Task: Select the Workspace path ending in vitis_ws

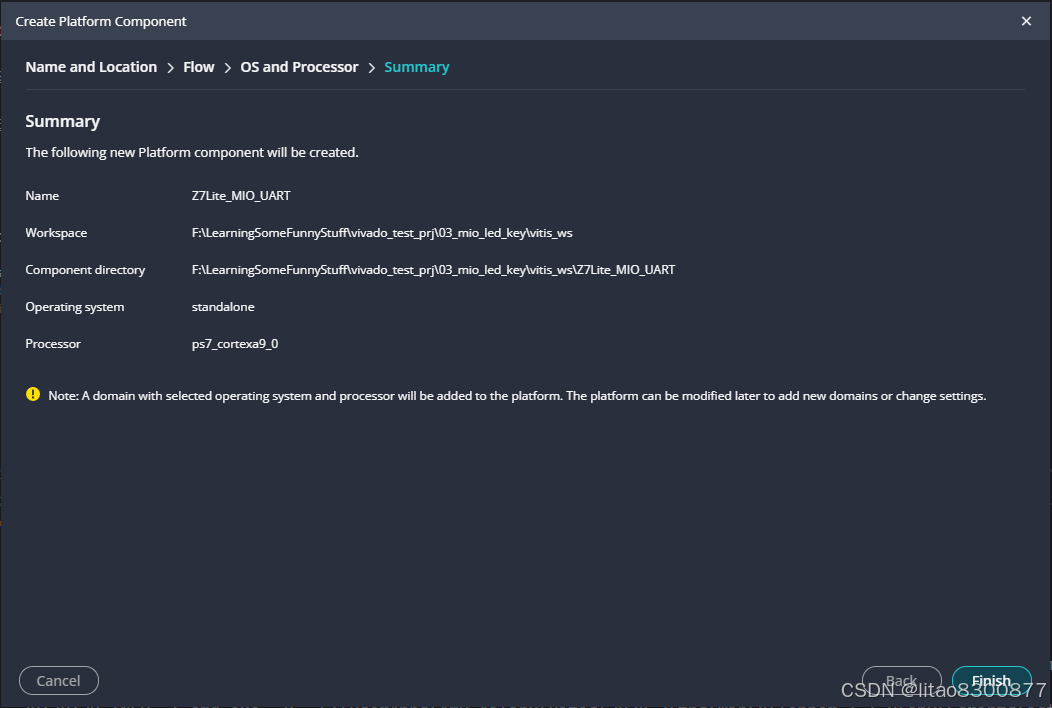Action: point(382,233)
